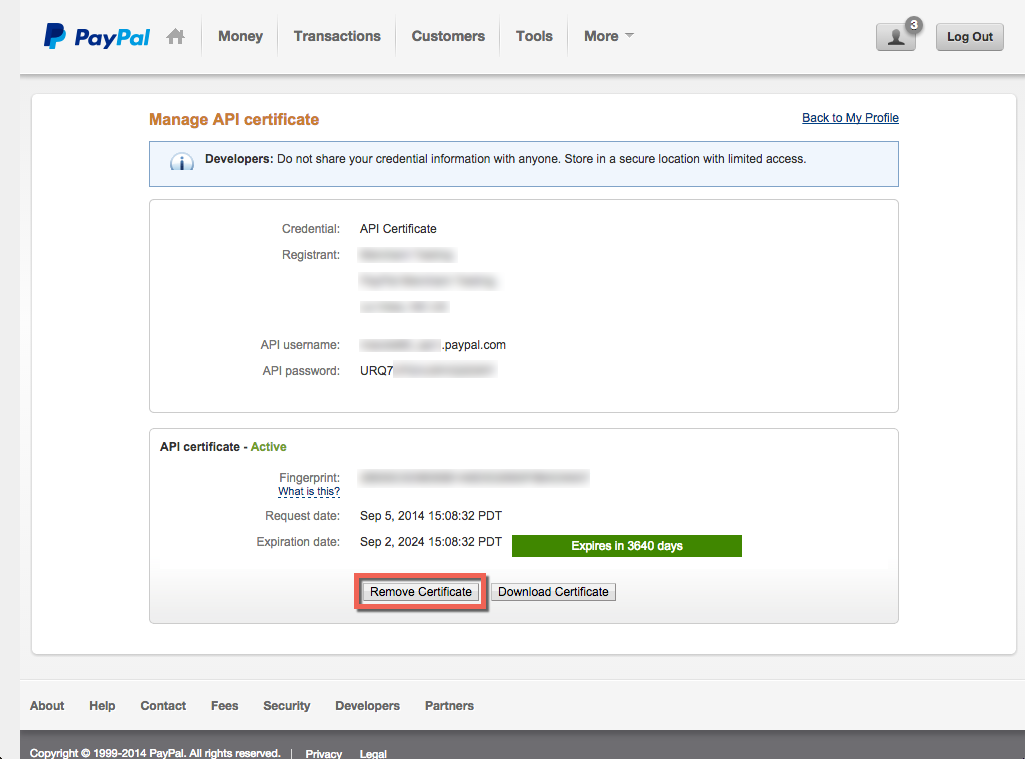The height and width of the screenshot is (759, 1025).
Task: Open the Transactions menu
Action: pyautogui.click(x=337, y=36)
